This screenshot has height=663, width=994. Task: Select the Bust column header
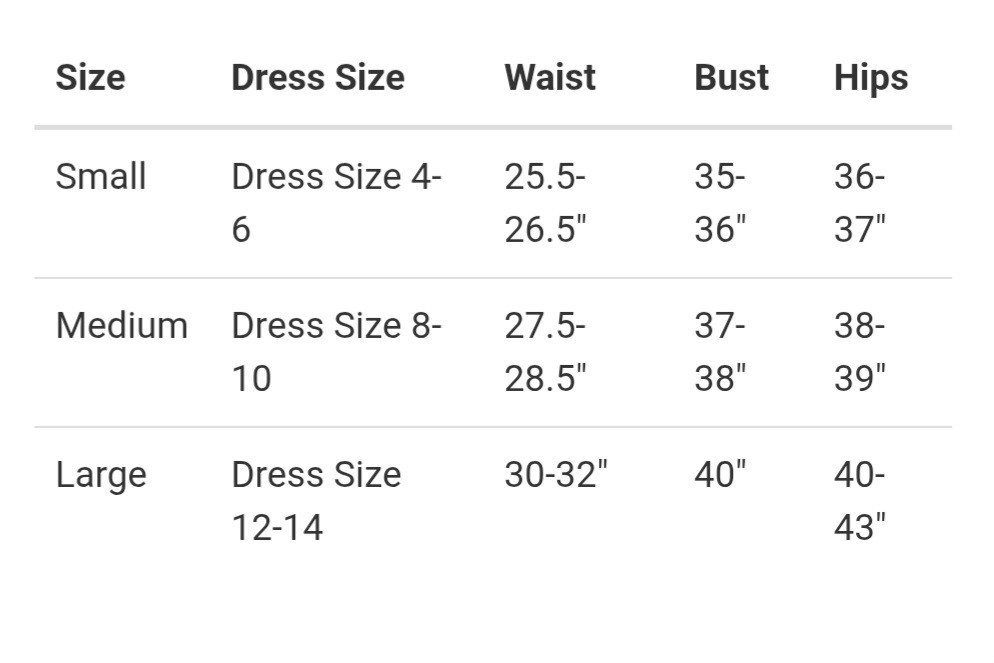[731, 78]
